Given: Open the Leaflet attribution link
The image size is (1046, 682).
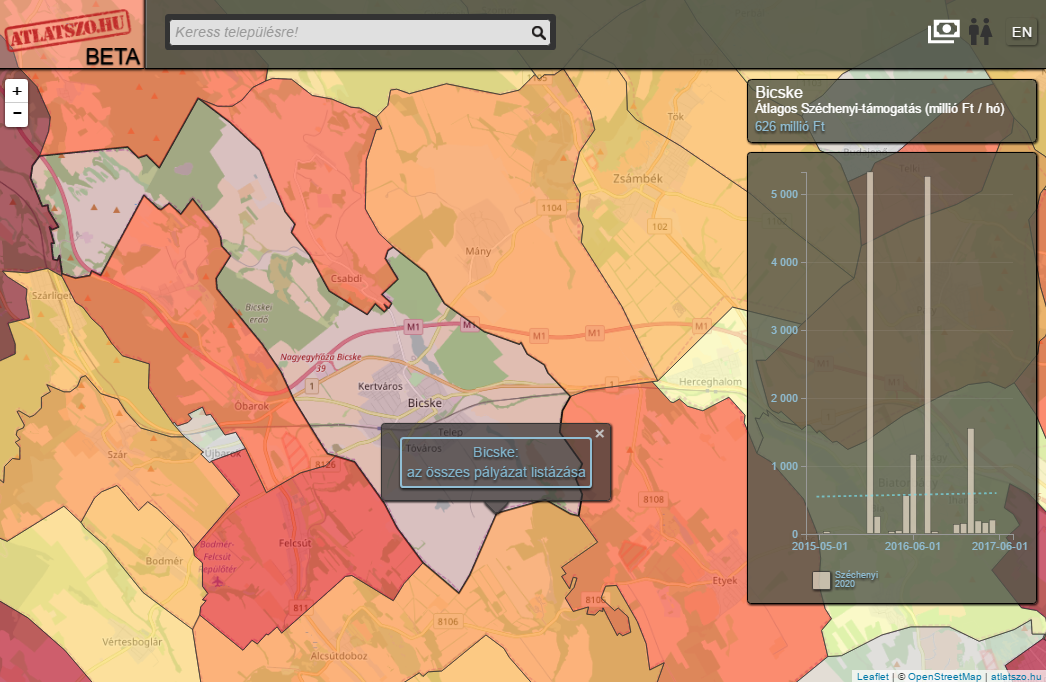Looking at the screenshot, I should point(871,676).
